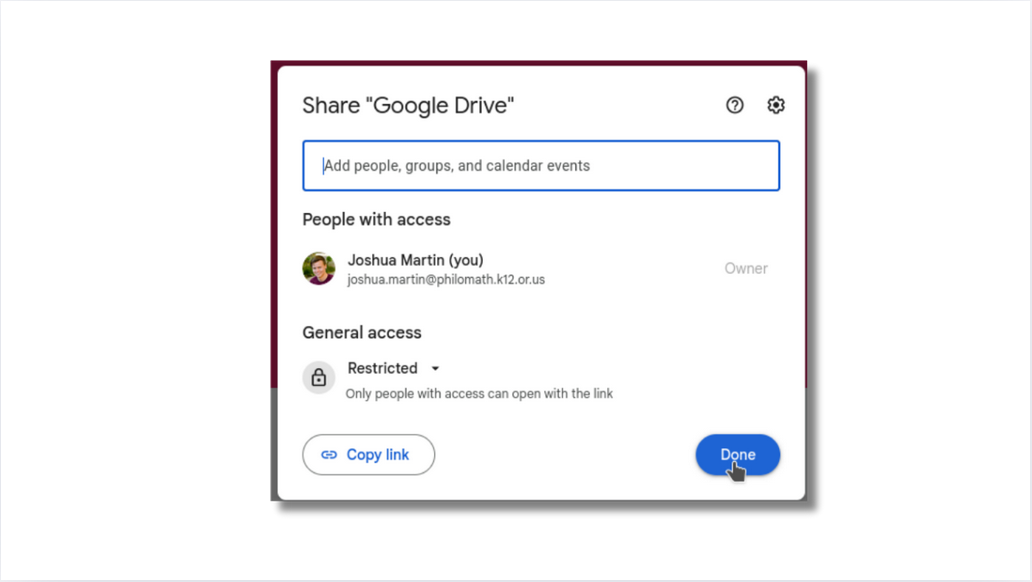Click the People with access heading
Image resolution: width=1032 pixels, height=582 pixels.
[x=376, y=219]
